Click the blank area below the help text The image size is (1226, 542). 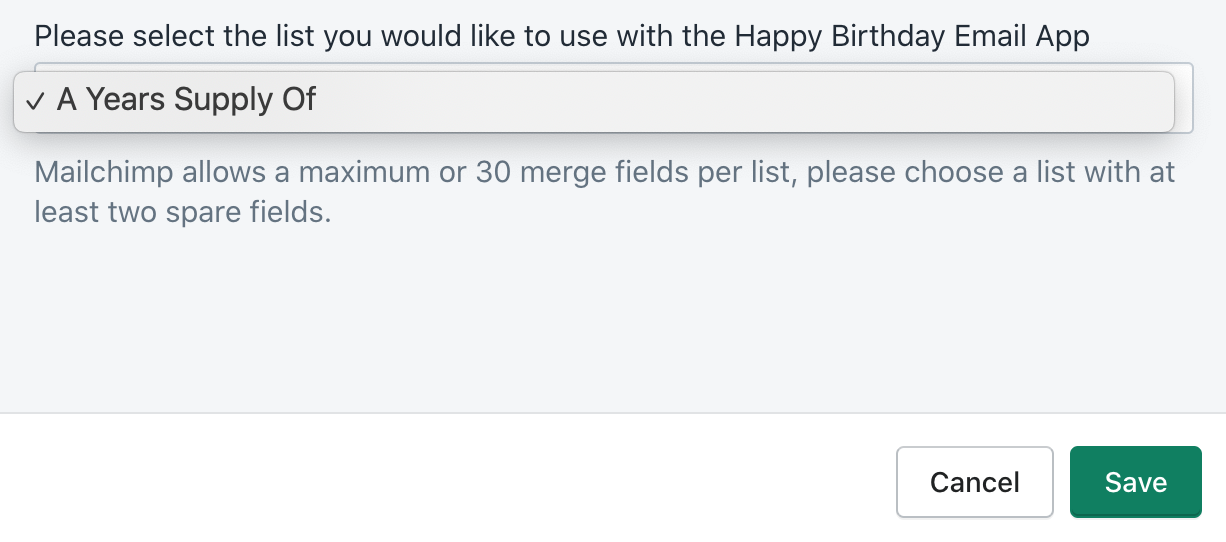coord(600,320)
